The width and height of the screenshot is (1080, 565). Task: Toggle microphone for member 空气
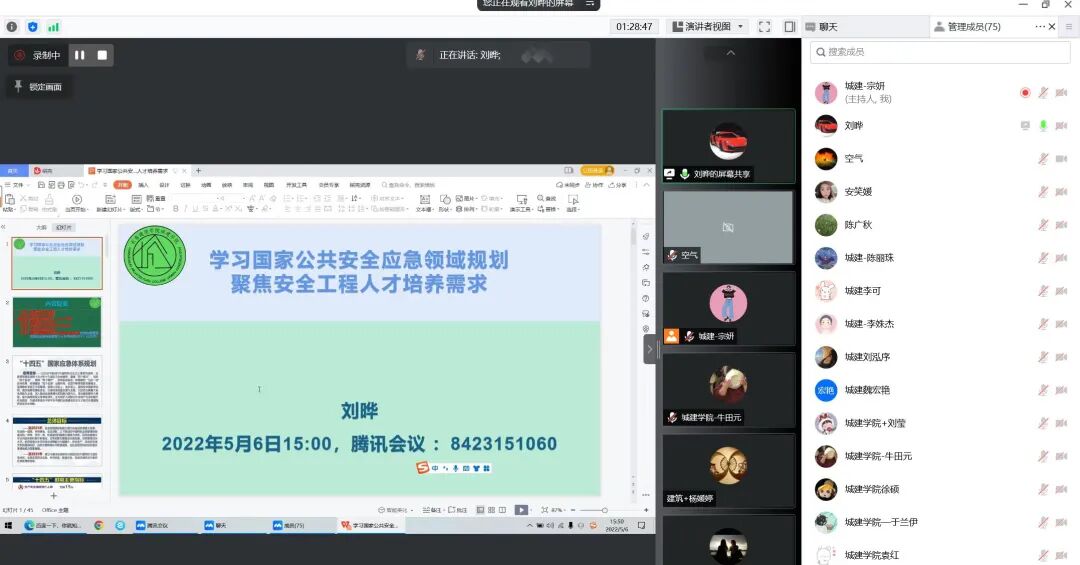(x=1043, y=158)
